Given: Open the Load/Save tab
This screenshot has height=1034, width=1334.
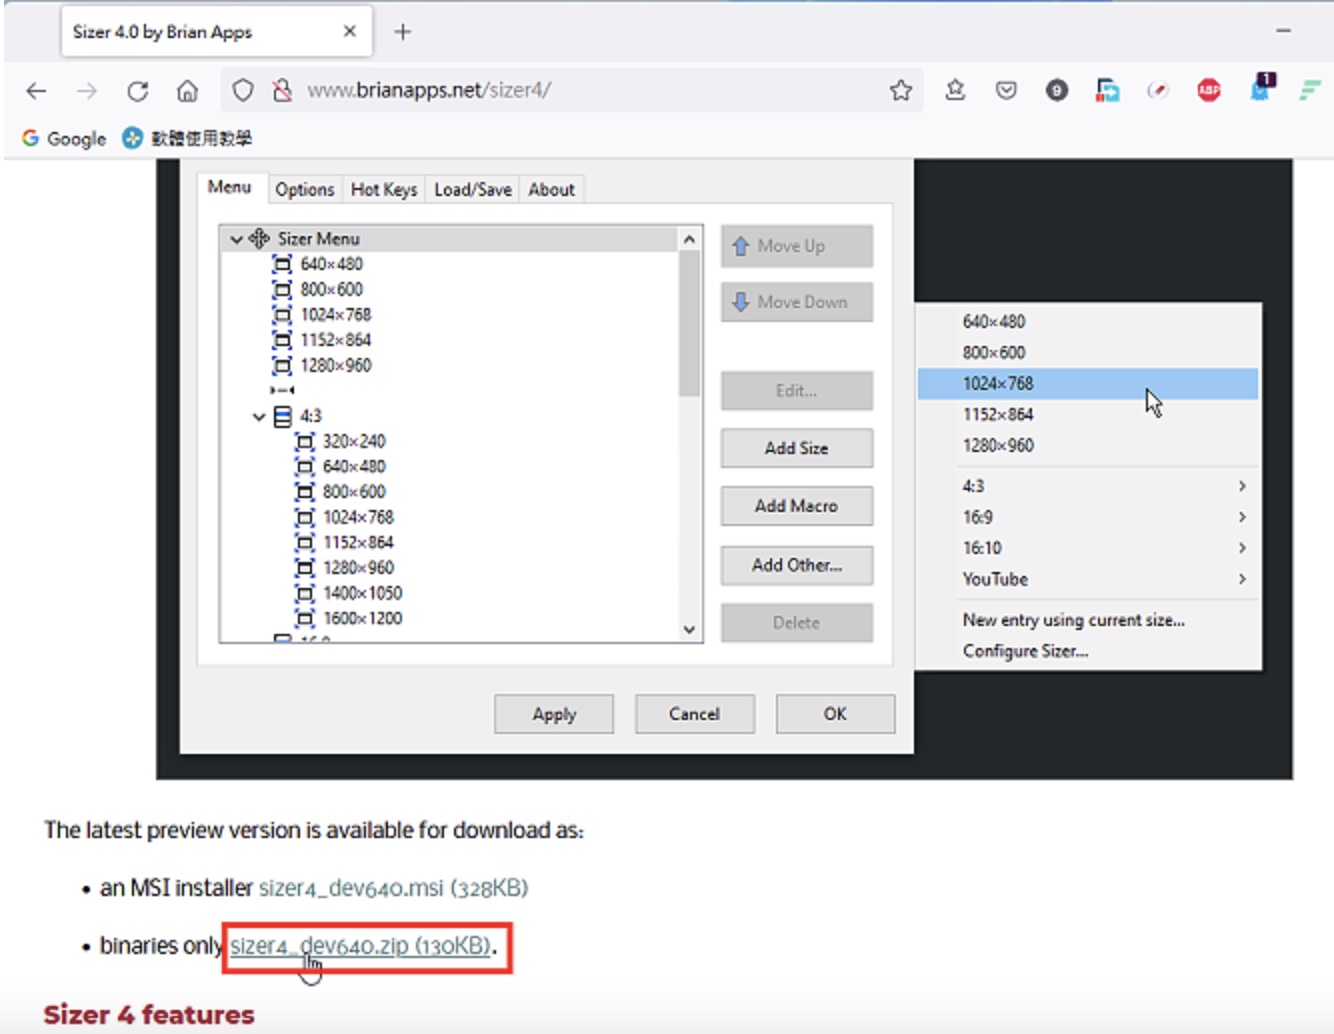Looking at the screenshot, I should pos(473,189).
